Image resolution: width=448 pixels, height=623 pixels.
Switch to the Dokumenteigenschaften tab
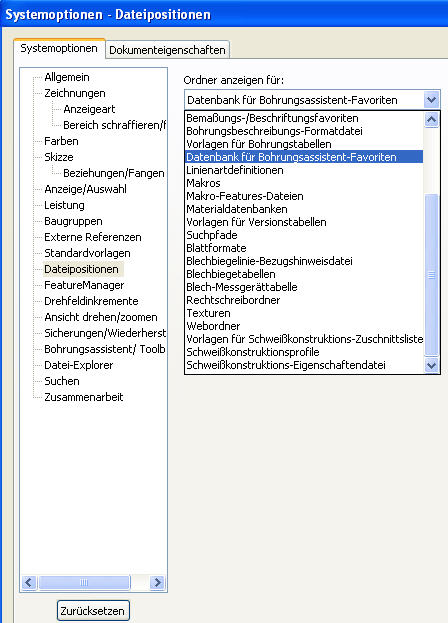click(167, 50)
